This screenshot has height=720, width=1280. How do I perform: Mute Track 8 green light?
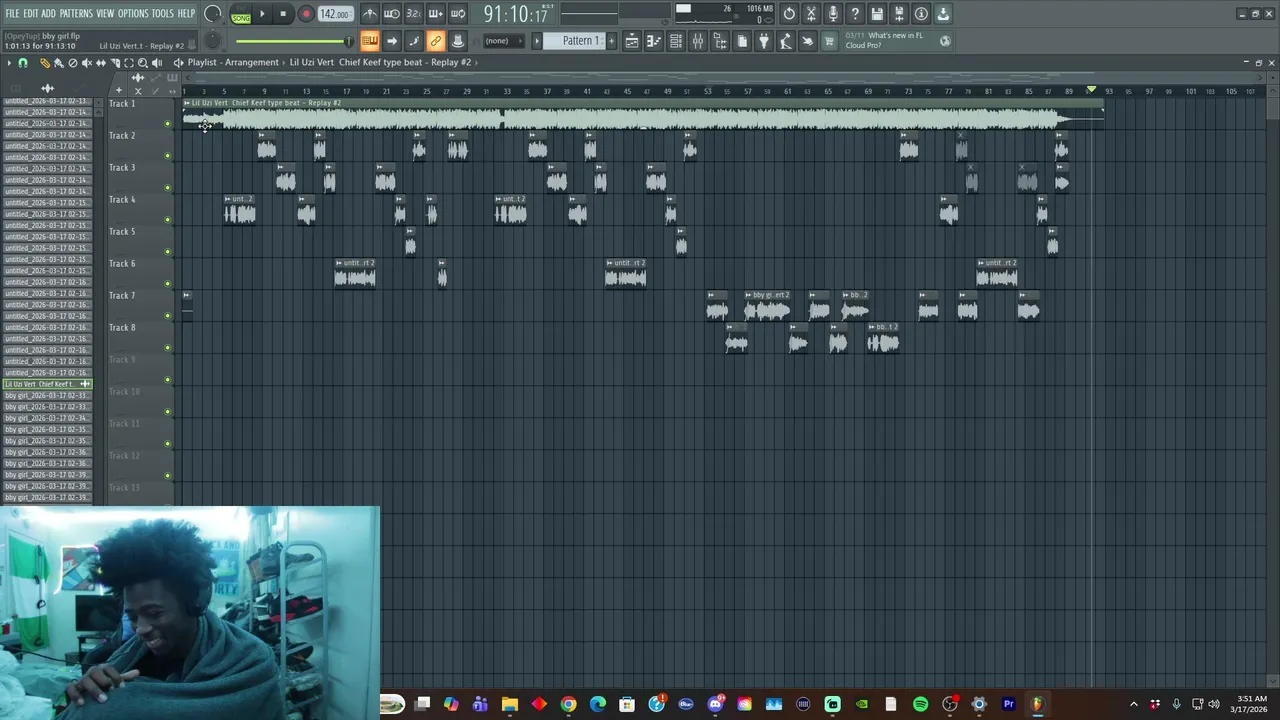[167, 348]
